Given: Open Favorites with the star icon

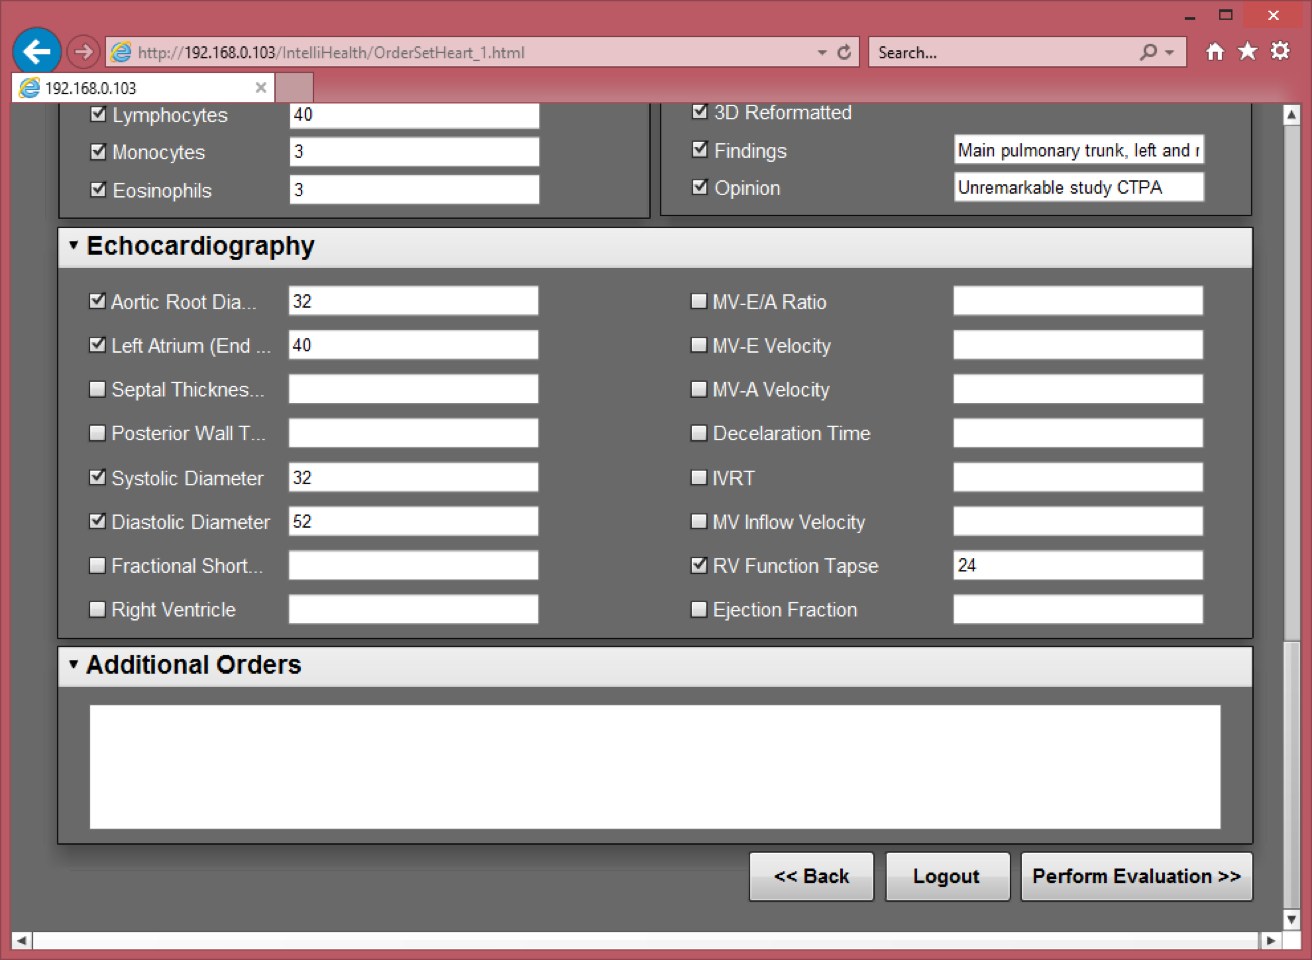Looking at the screenshot, I should coord(1247,51).
